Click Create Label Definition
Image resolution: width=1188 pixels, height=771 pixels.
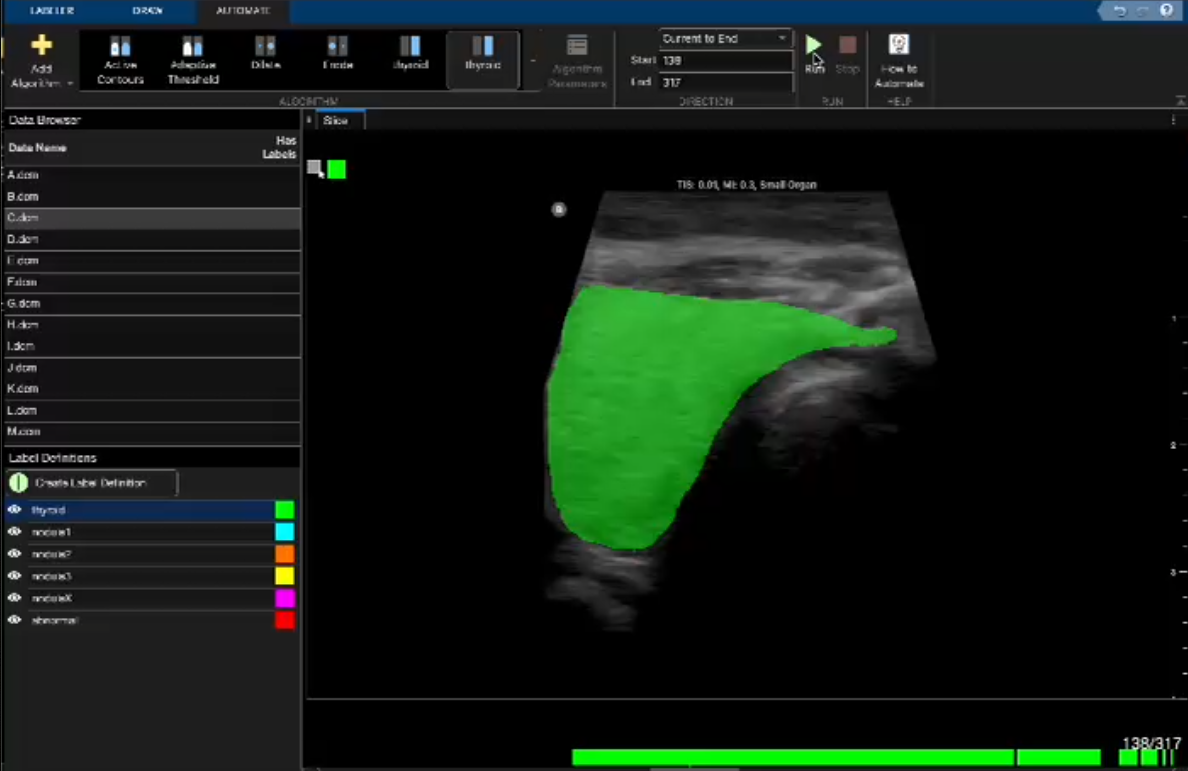(90, 481)
